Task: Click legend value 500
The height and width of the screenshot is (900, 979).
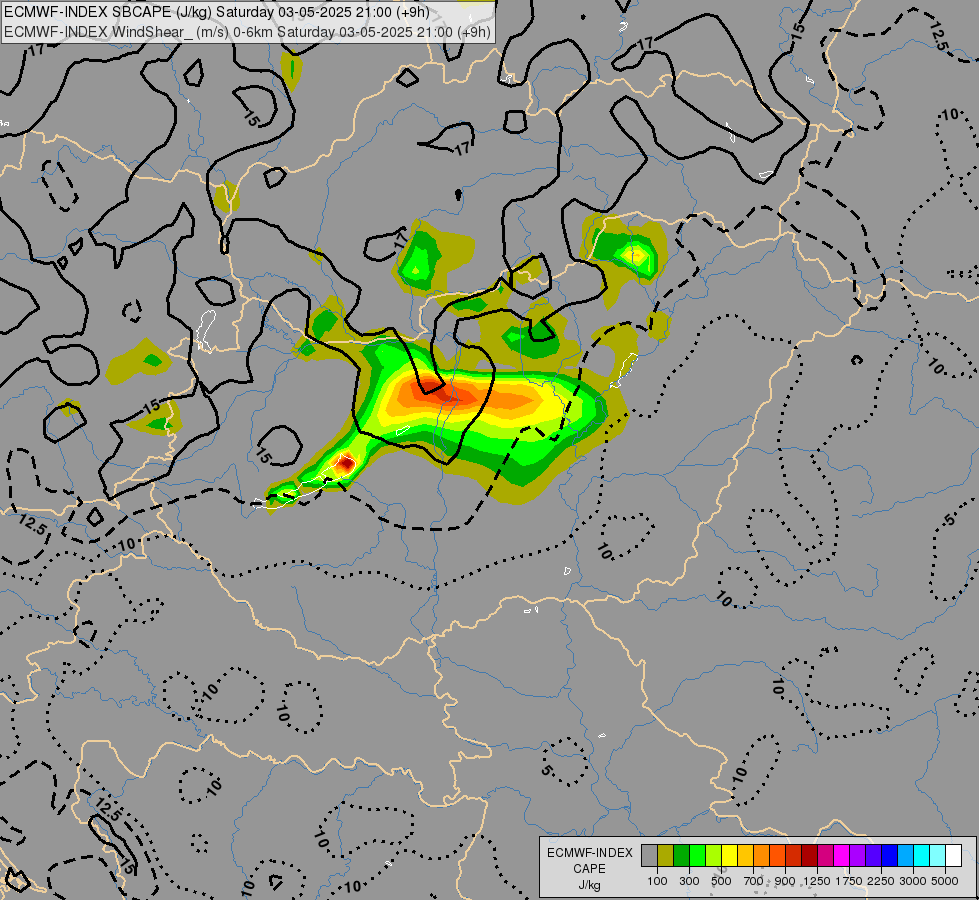Action: pyautogui.click(x=721, y=881)
